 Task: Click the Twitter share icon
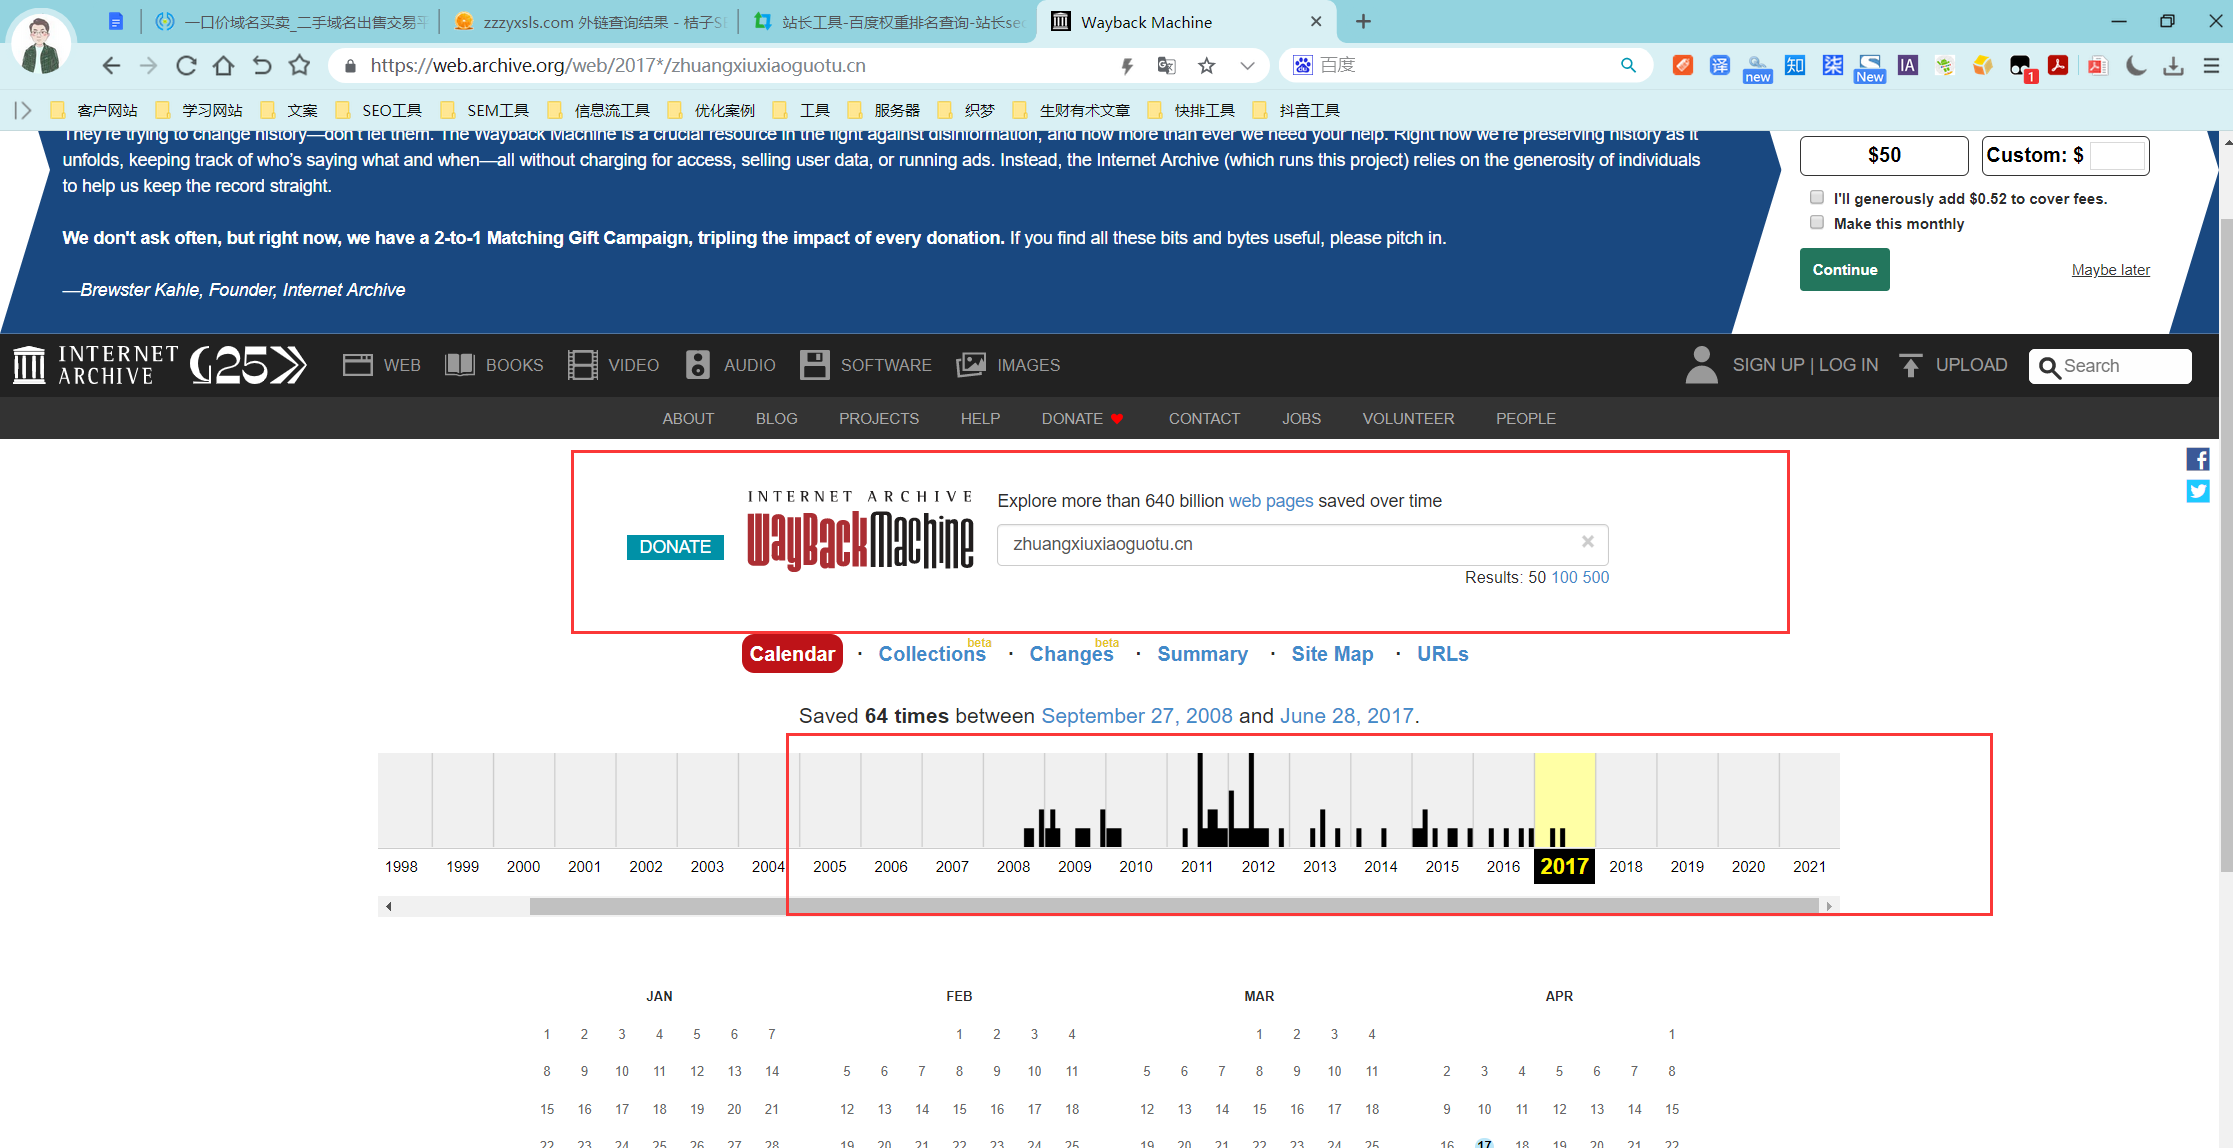tap(2197, 491)
